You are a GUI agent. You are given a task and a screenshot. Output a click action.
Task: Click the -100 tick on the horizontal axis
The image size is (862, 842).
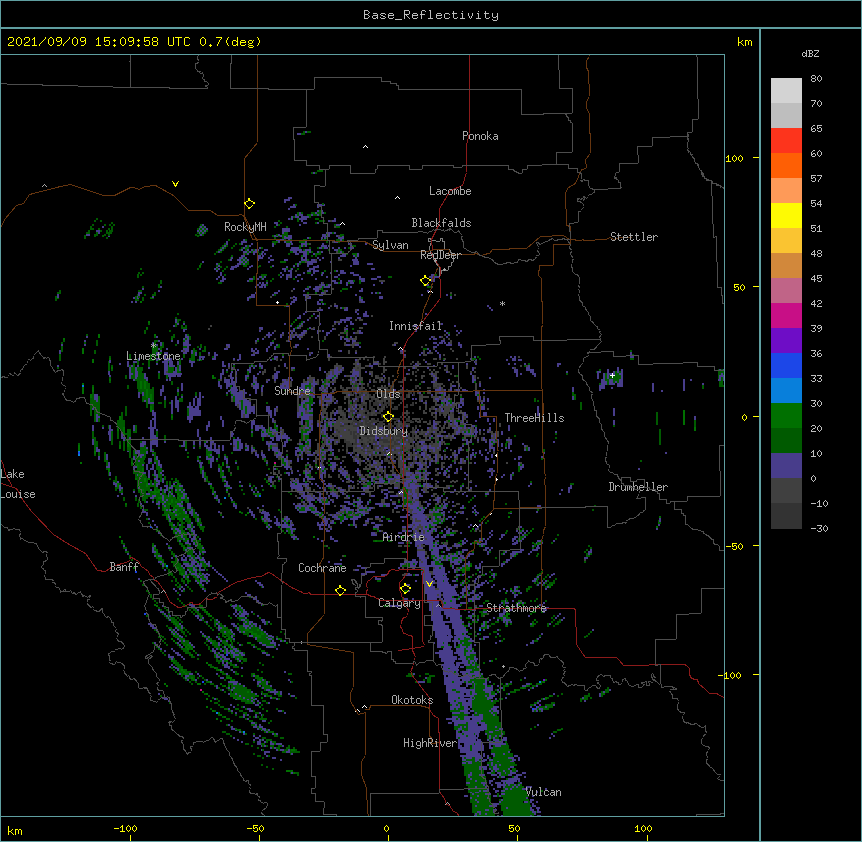pyautogui.click(x=125, y=828)
